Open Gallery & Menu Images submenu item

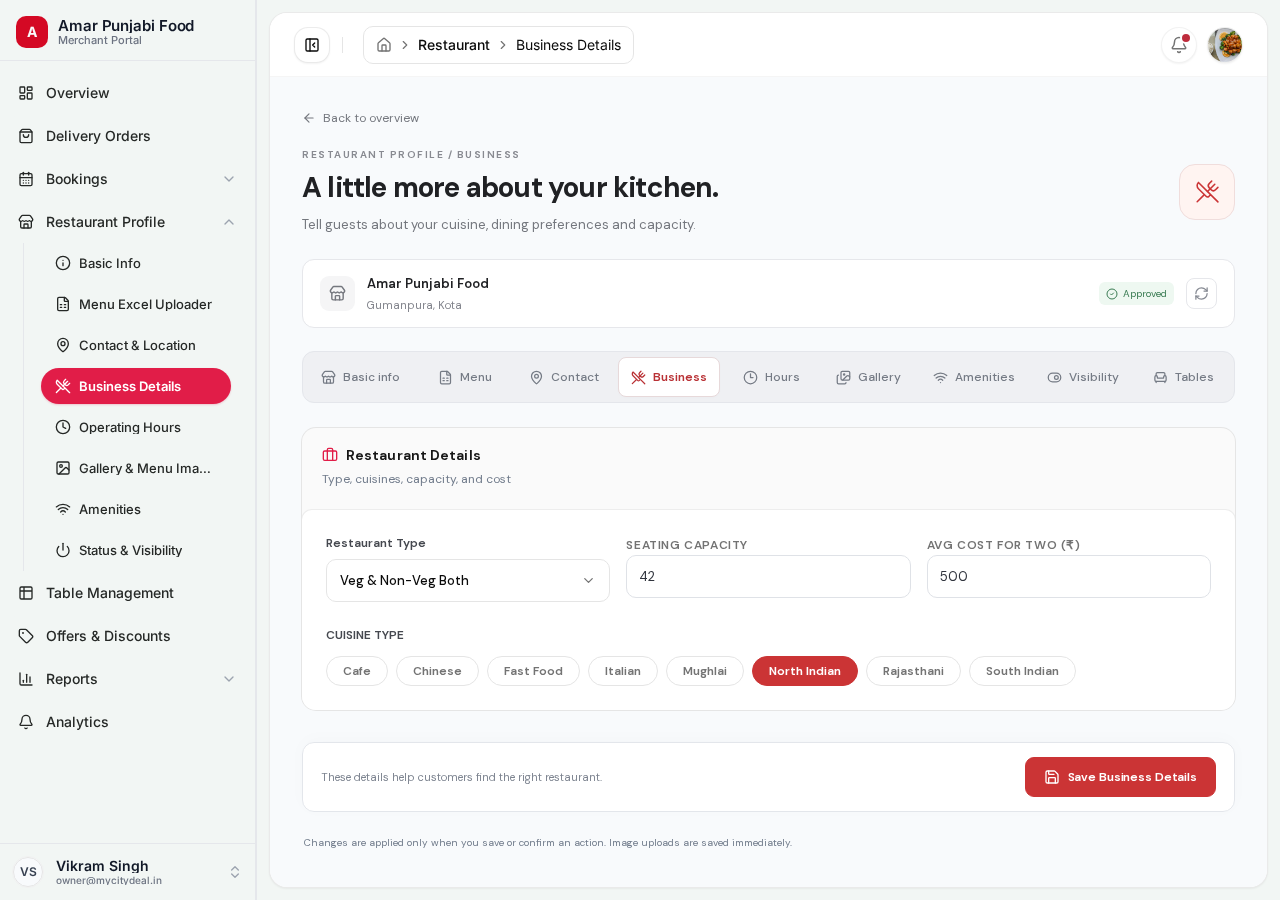(136, 468)
